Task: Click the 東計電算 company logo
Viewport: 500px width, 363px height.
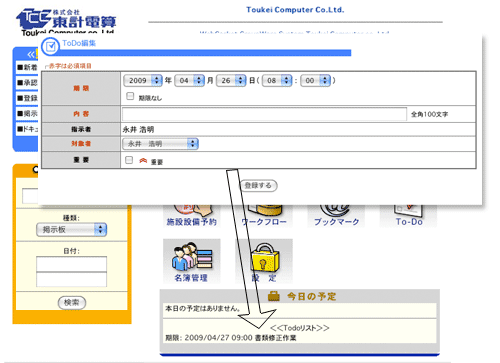Action: coord(65,21)
